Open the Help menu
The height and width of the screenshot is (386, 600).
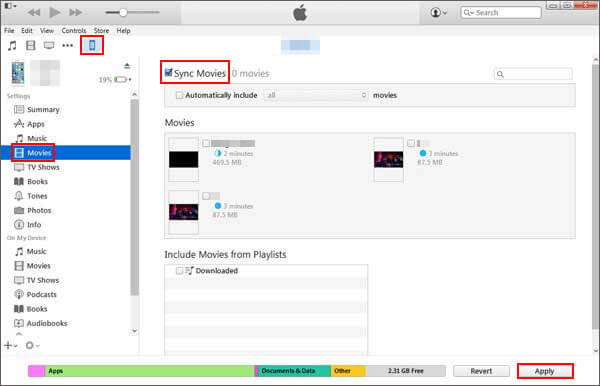click(124, 31)
